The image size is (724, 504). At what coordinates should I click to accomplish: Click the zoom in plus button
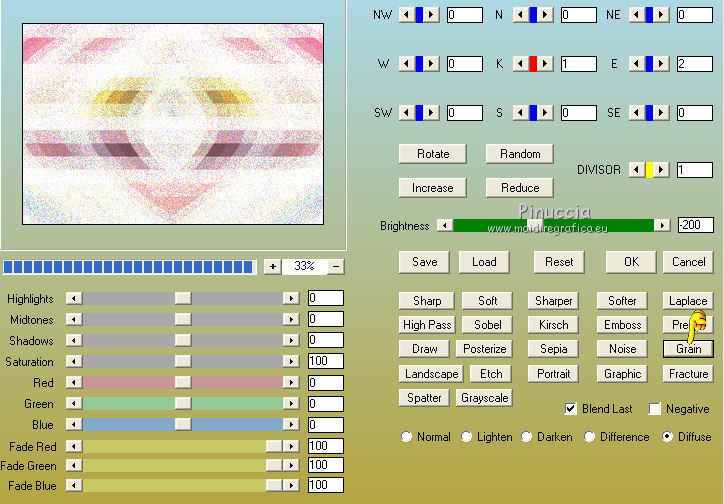coord(272,267)
